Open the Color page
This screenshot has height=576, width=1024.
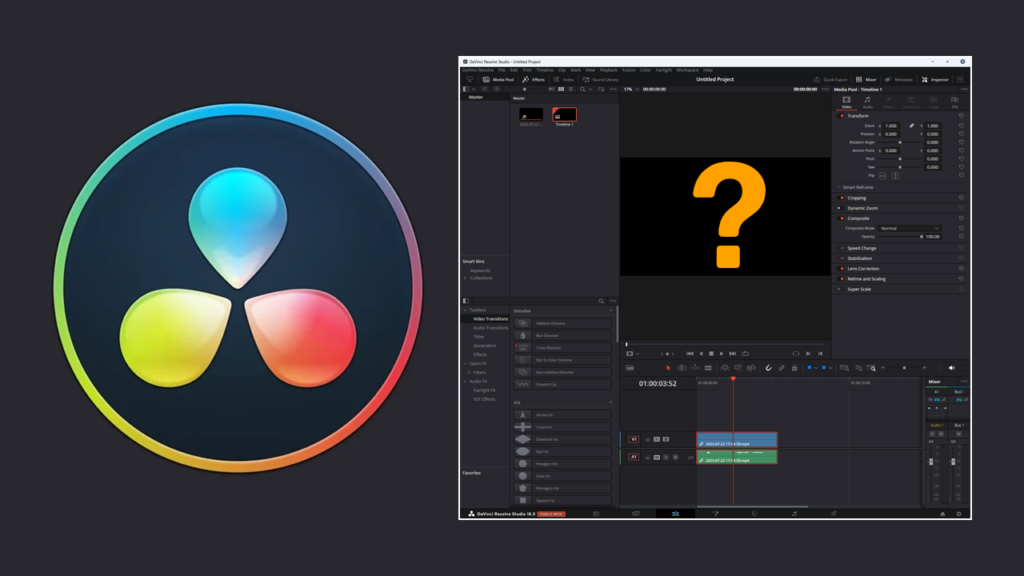pyautogui.click(x=754, y=515)
